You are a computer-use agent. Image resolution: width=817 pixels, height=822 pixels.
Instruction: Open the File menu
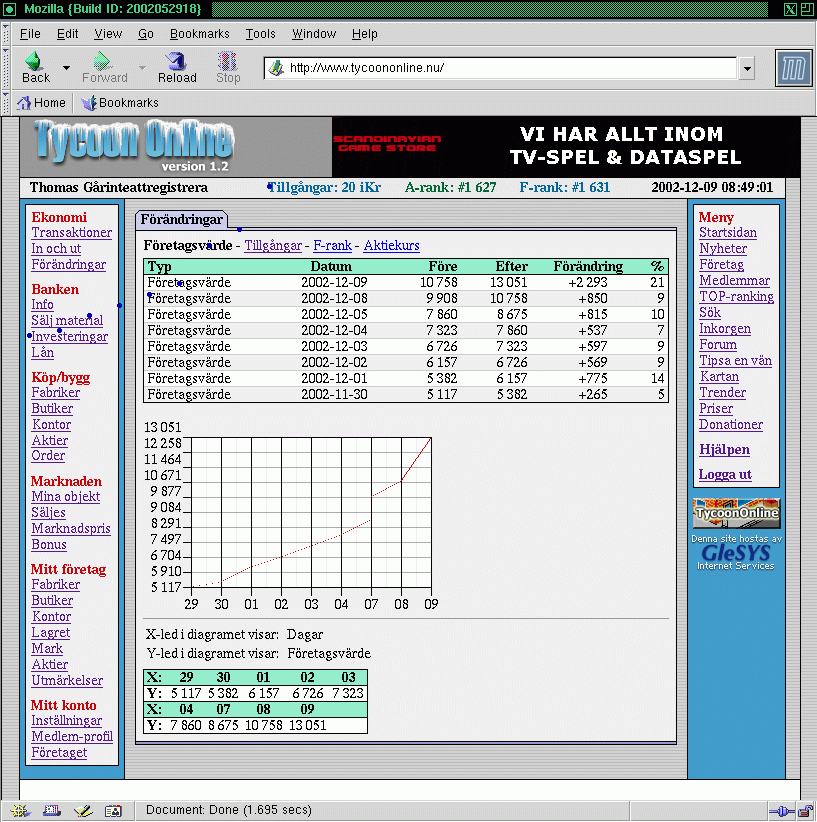(x=30, y=34)
